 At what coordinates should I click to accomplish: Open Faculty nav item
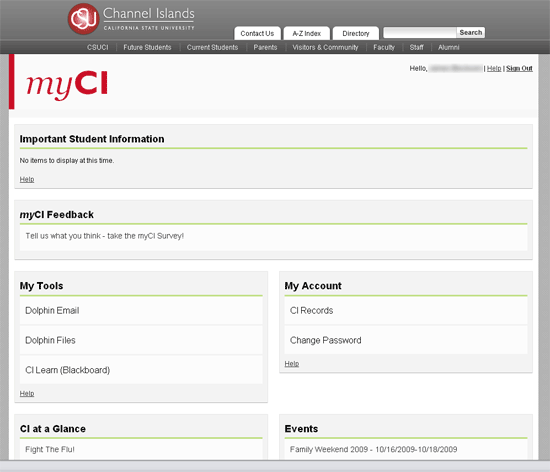(x=384, y=47)
